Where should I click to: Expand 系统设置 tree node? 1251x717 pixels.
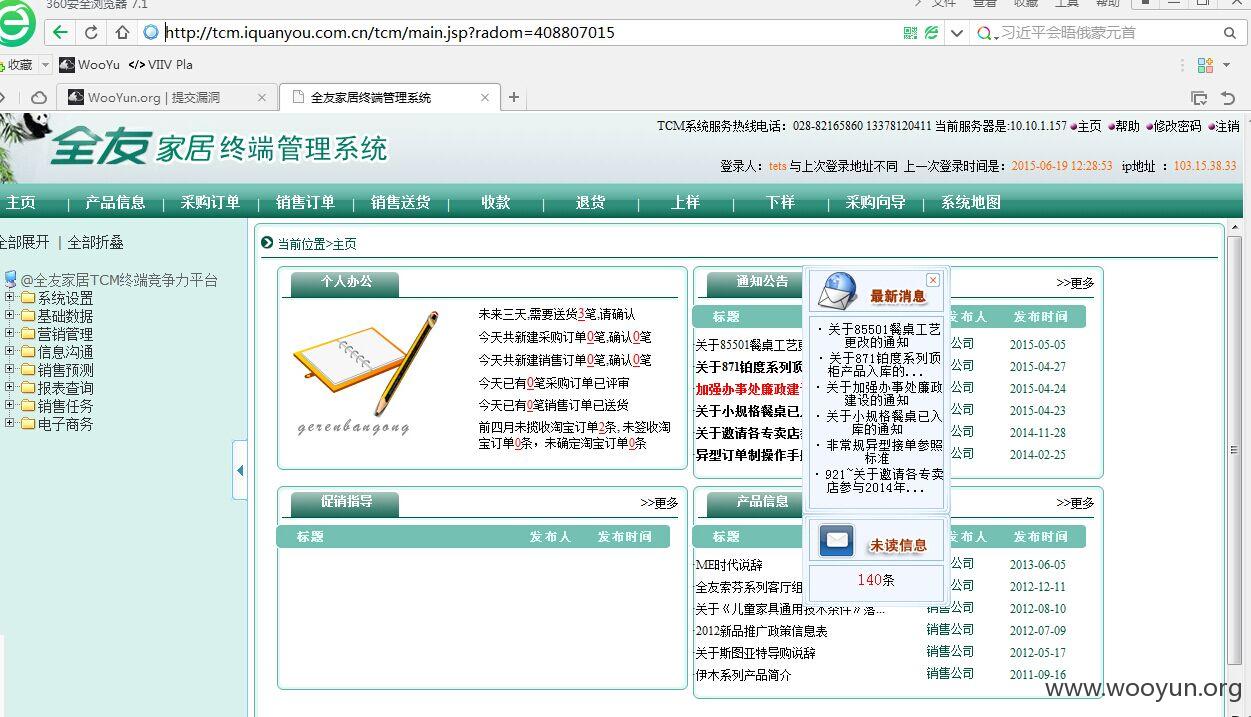click(10, 298)
